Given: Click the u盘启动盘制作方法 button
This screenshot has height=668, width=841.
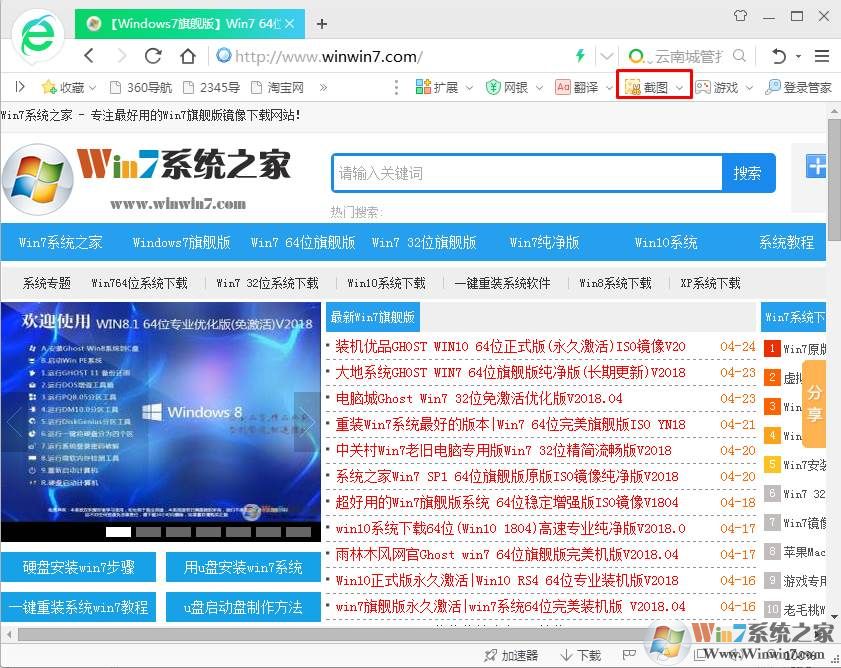Looking at the screenshot, I should pyautogui.click(x=244, y=607).
